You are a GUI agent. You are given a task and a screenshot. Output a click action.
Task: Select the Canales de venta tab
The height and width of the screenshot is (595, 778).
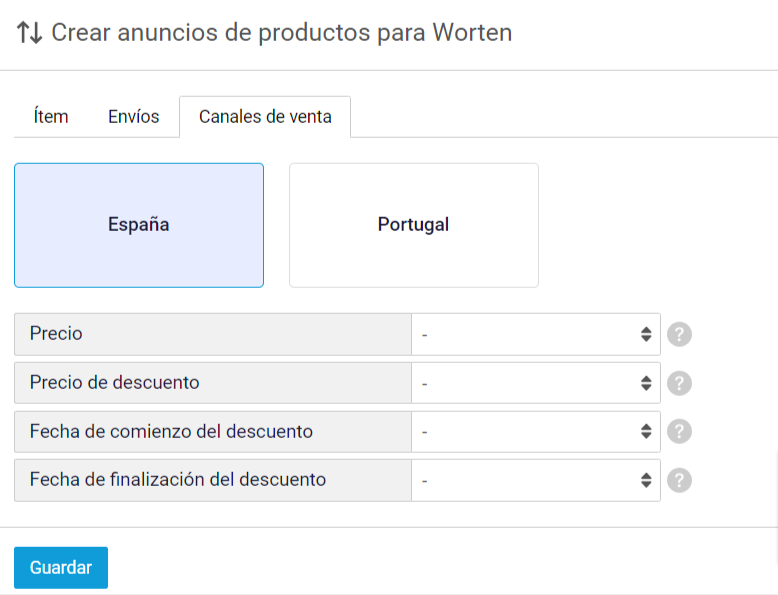click(x=265, y=117)
